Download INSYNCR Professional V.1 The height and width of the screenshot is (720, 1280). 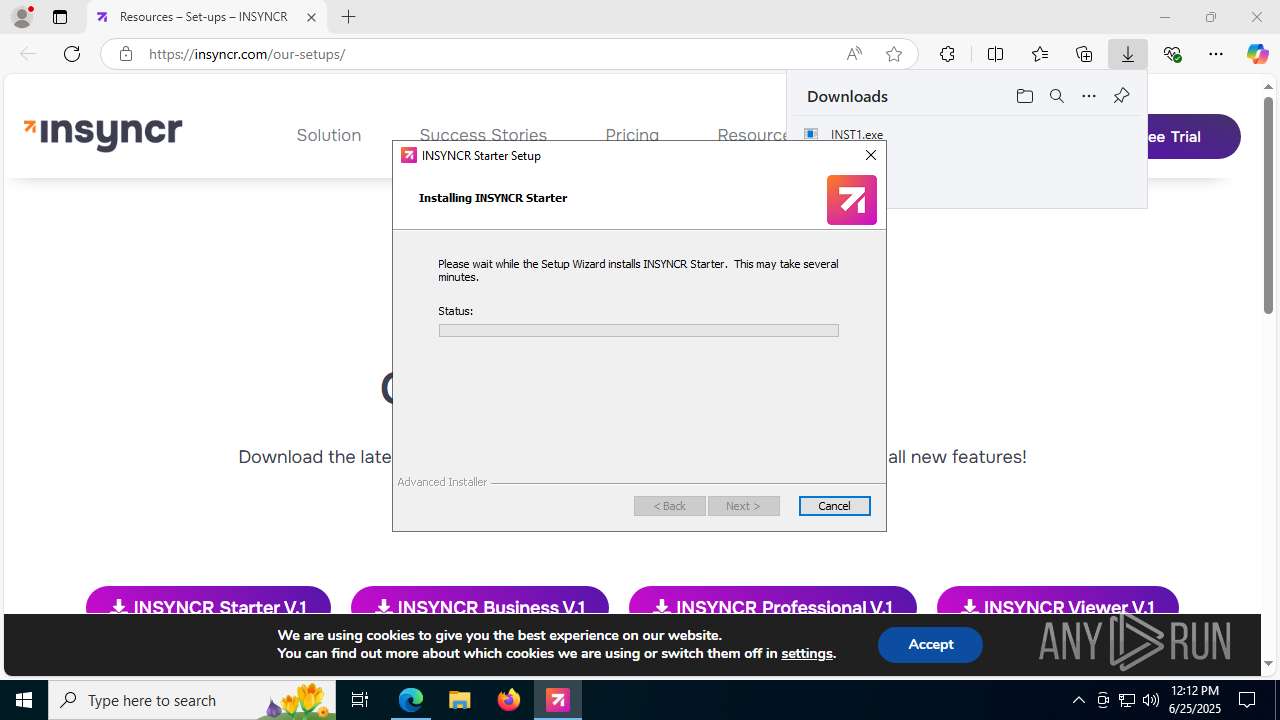point(773,602)
